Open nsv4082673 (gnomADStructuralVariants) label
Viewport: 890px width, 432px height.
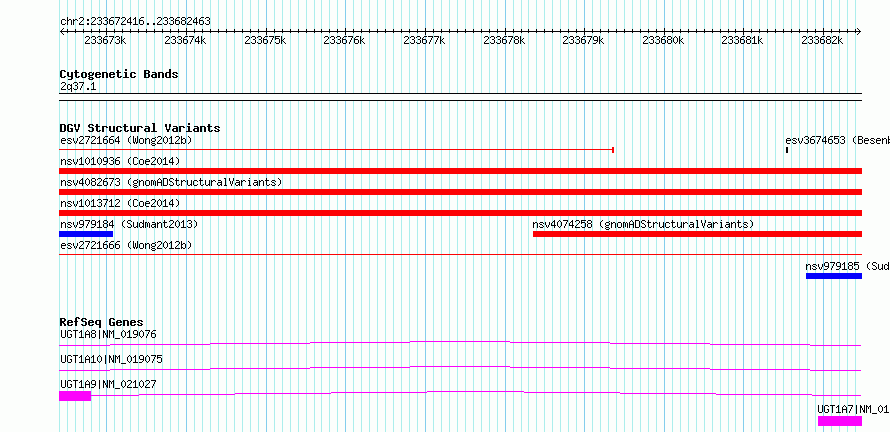point(171,182)
